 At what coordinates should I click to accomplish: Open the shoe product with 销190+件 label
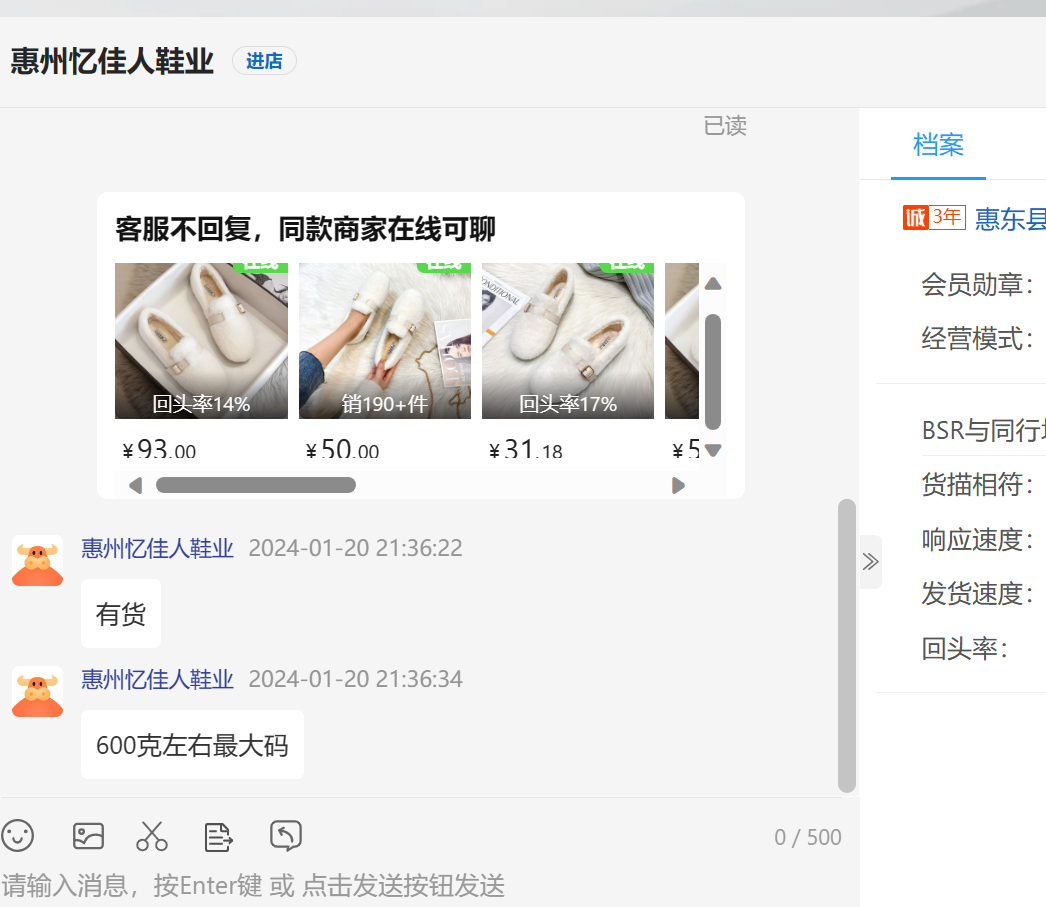[x=384, y=341]
